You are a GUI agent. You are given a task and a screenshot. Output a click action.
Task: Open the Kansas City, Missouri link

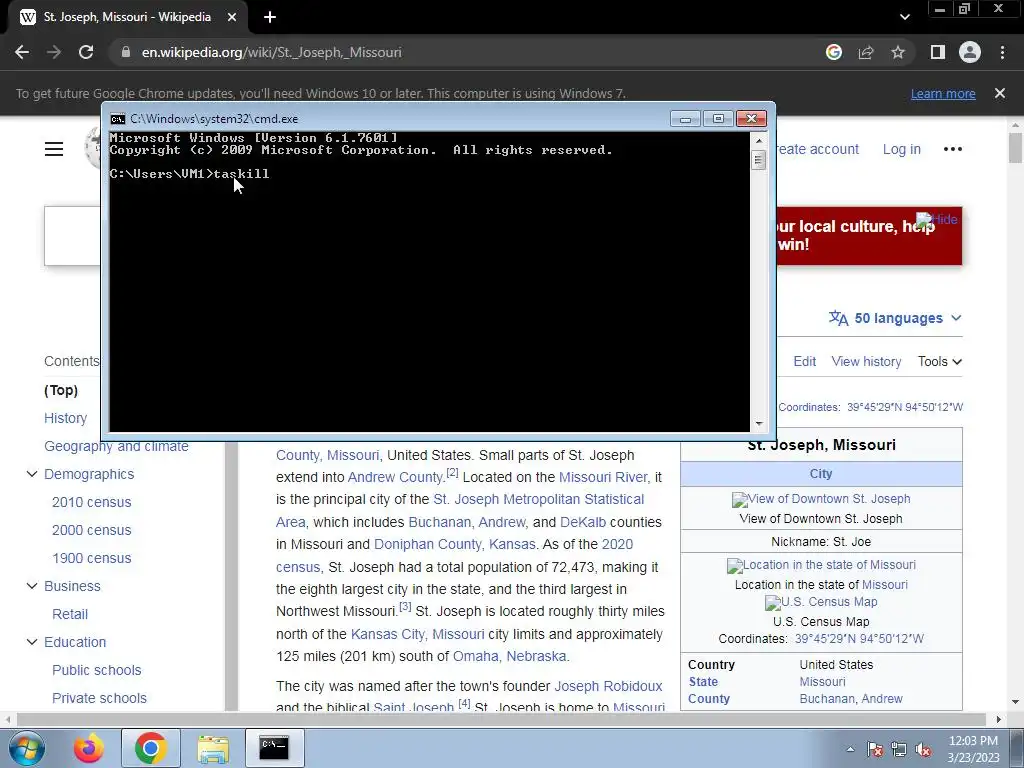[417, 634]
